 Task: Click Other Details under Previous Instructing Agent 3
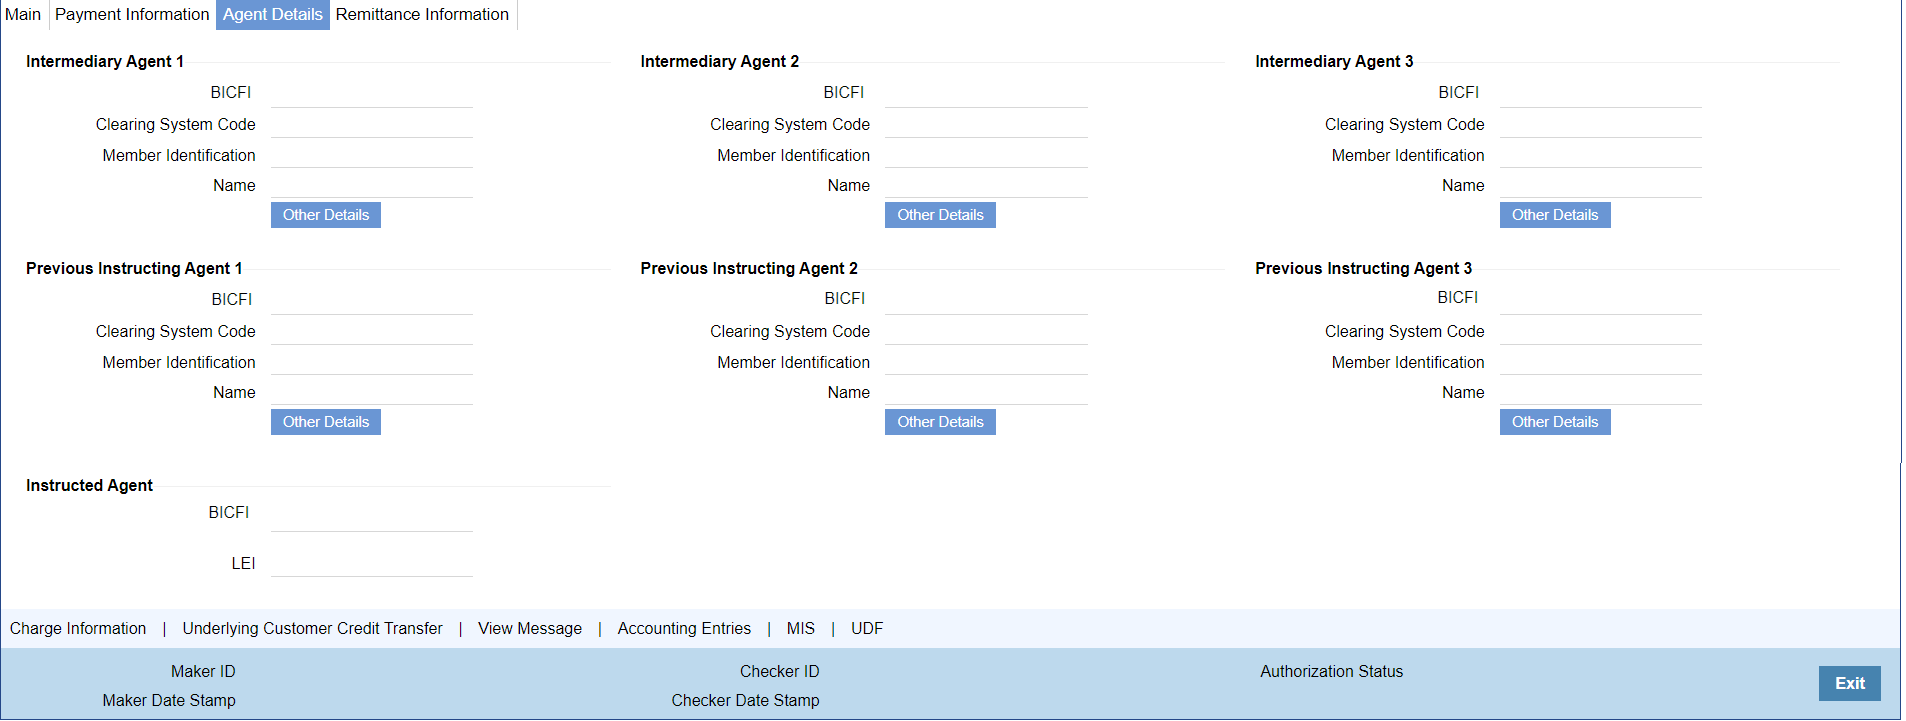click(1555, 422)
